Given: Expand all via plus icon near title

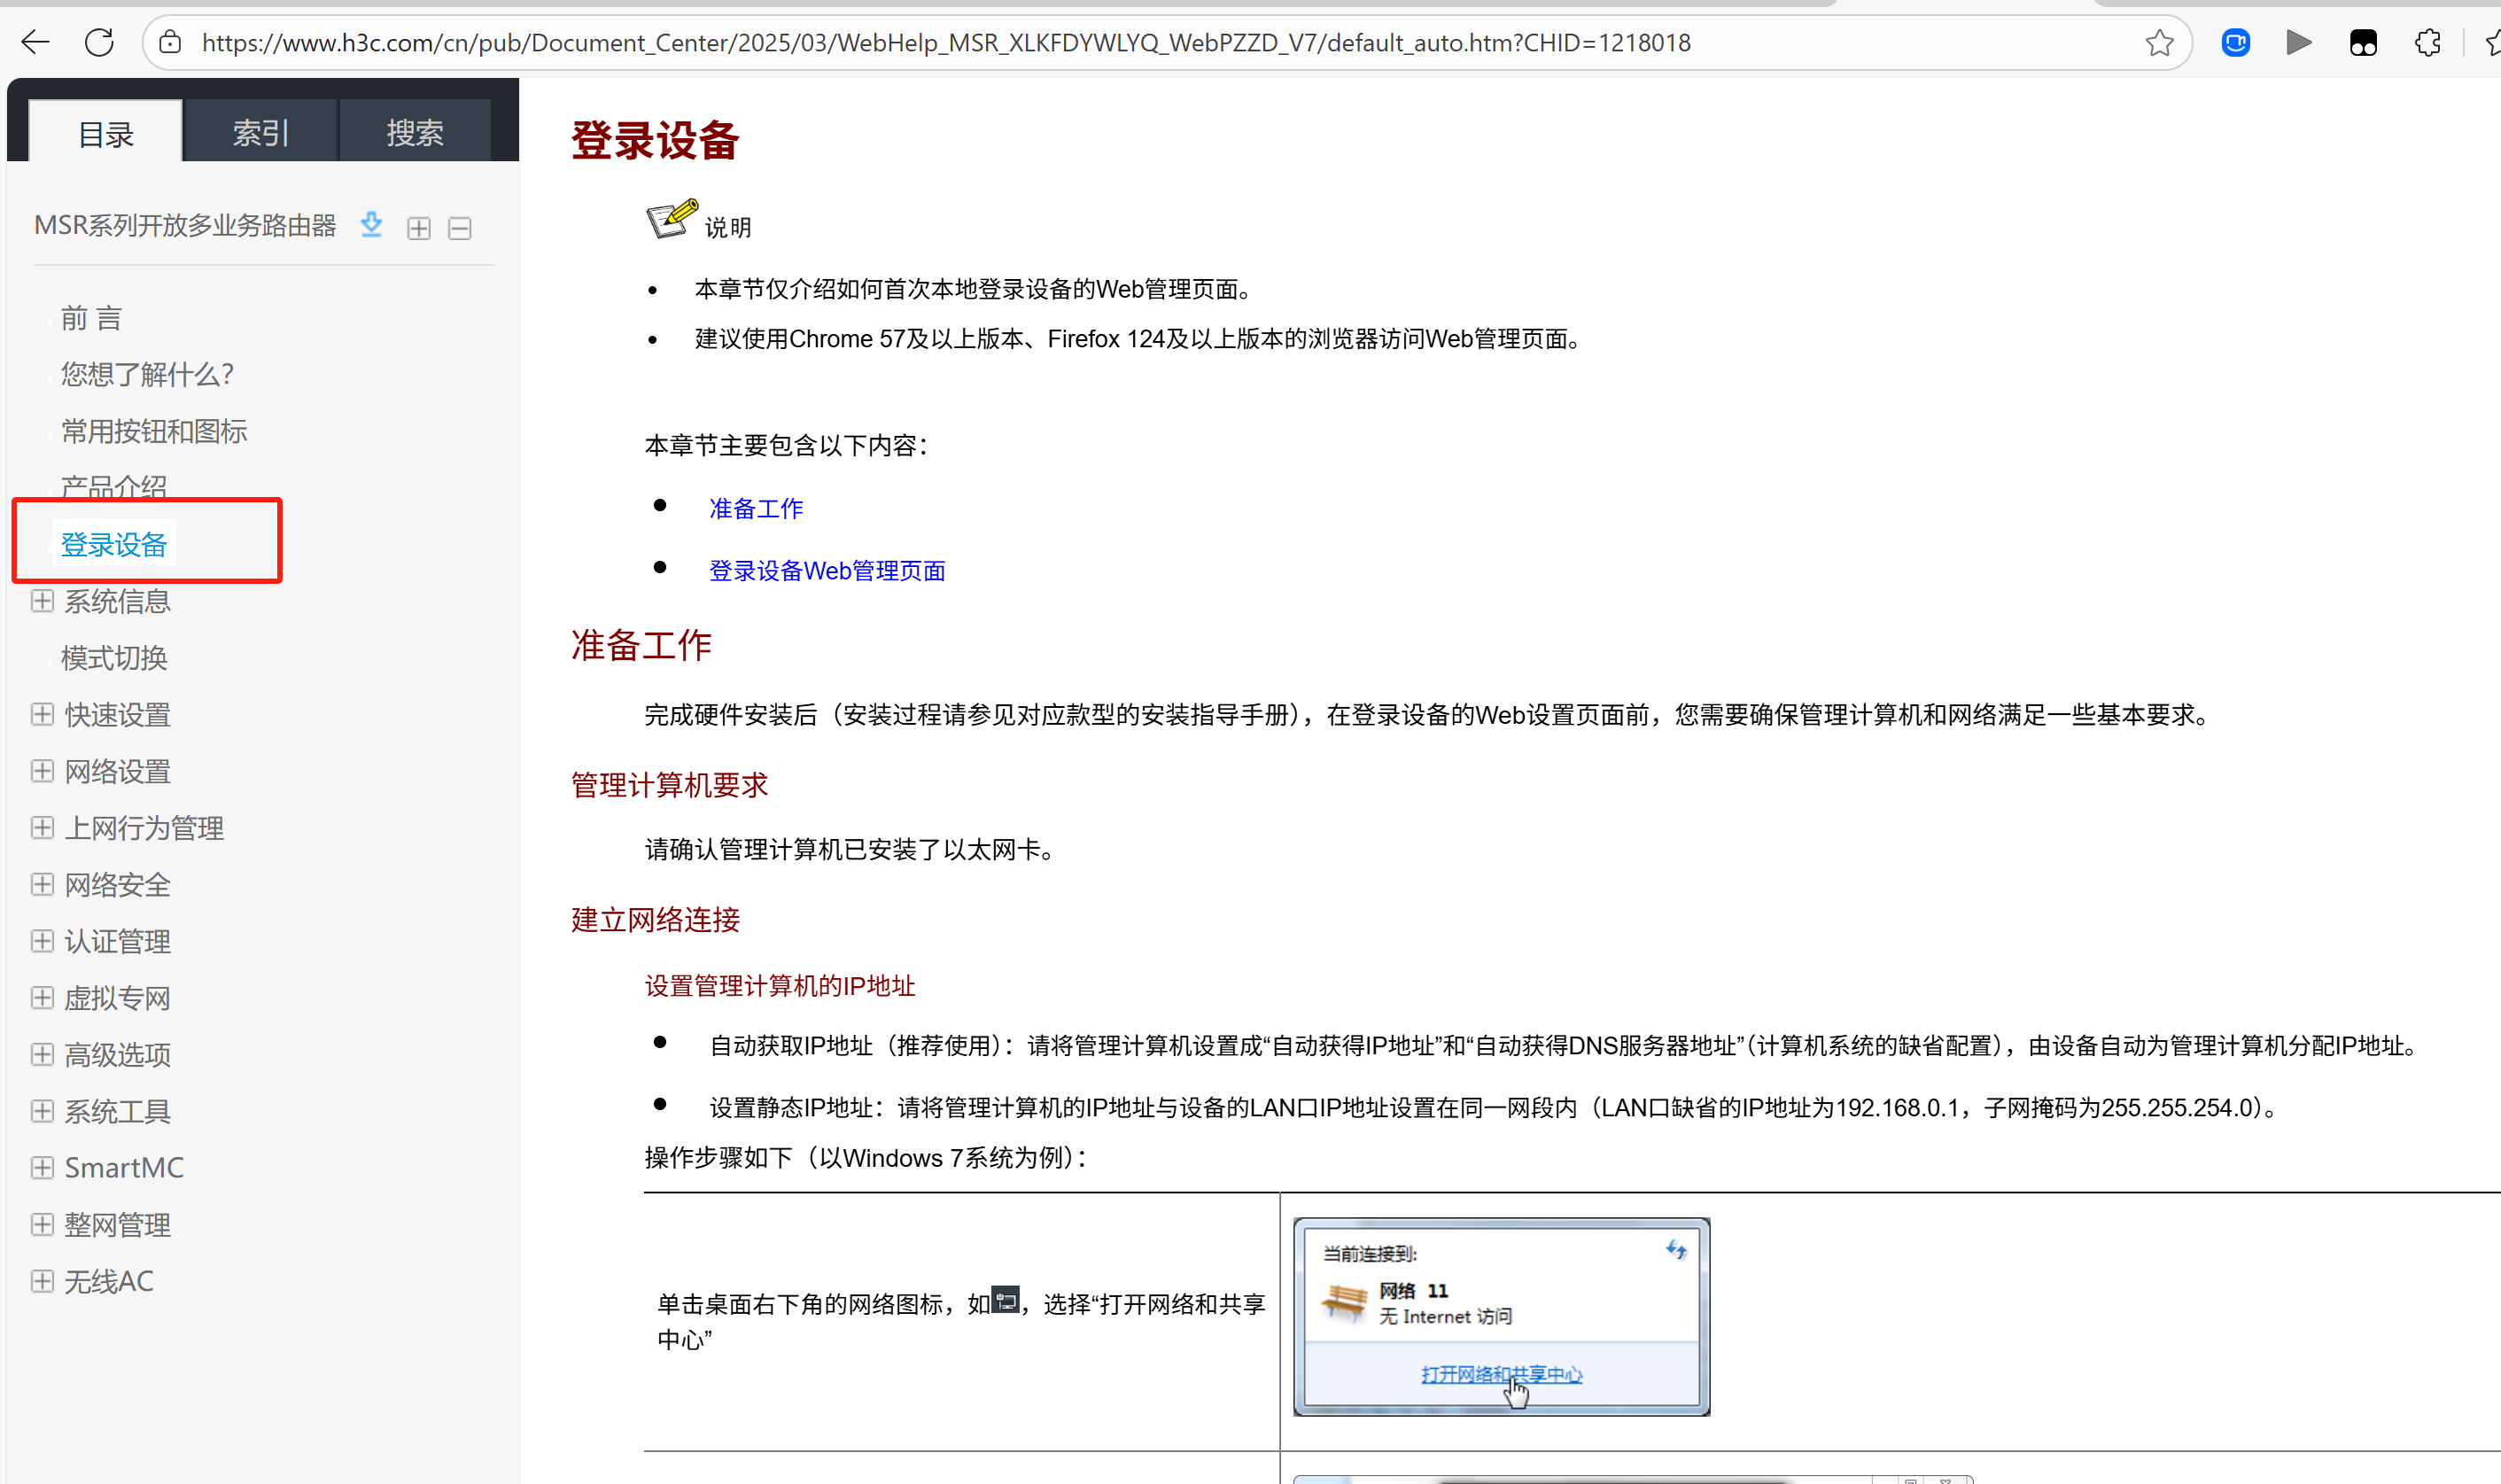Looking at the screenshot, I should point(419,228).
